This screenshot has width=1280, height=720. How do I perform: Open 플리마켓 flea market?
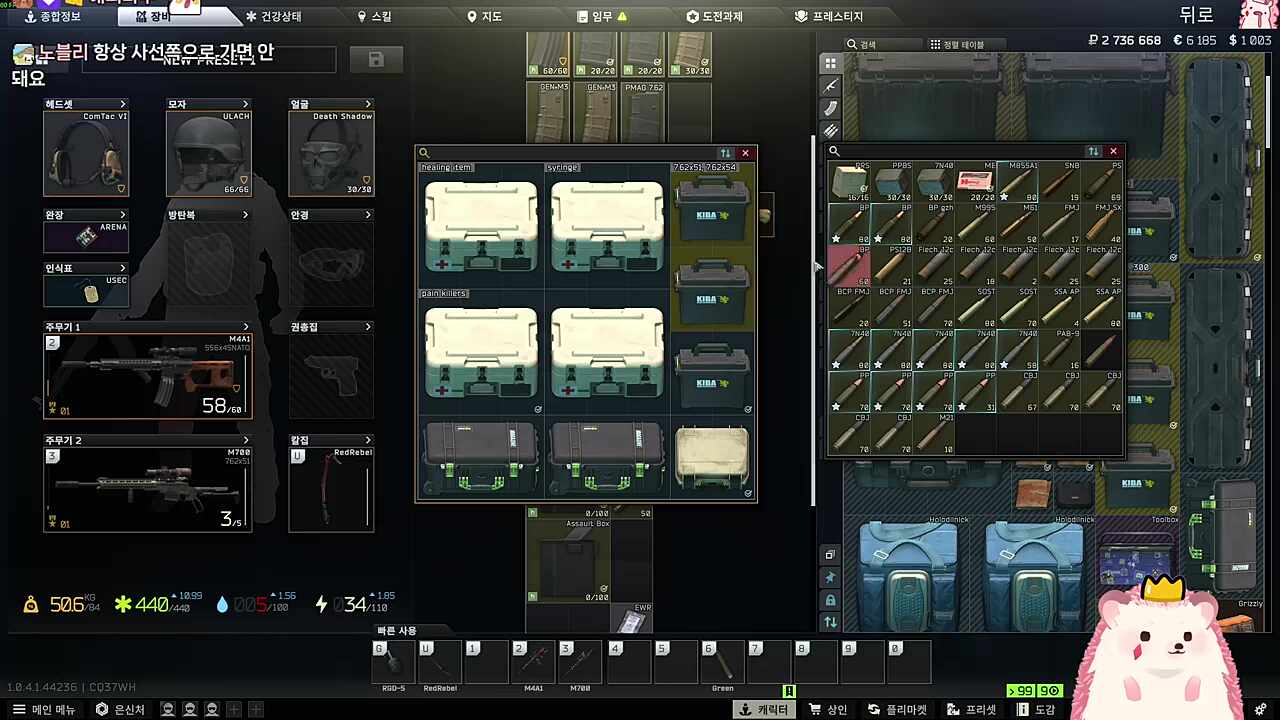pyautogui.click(x=897, y=709)
